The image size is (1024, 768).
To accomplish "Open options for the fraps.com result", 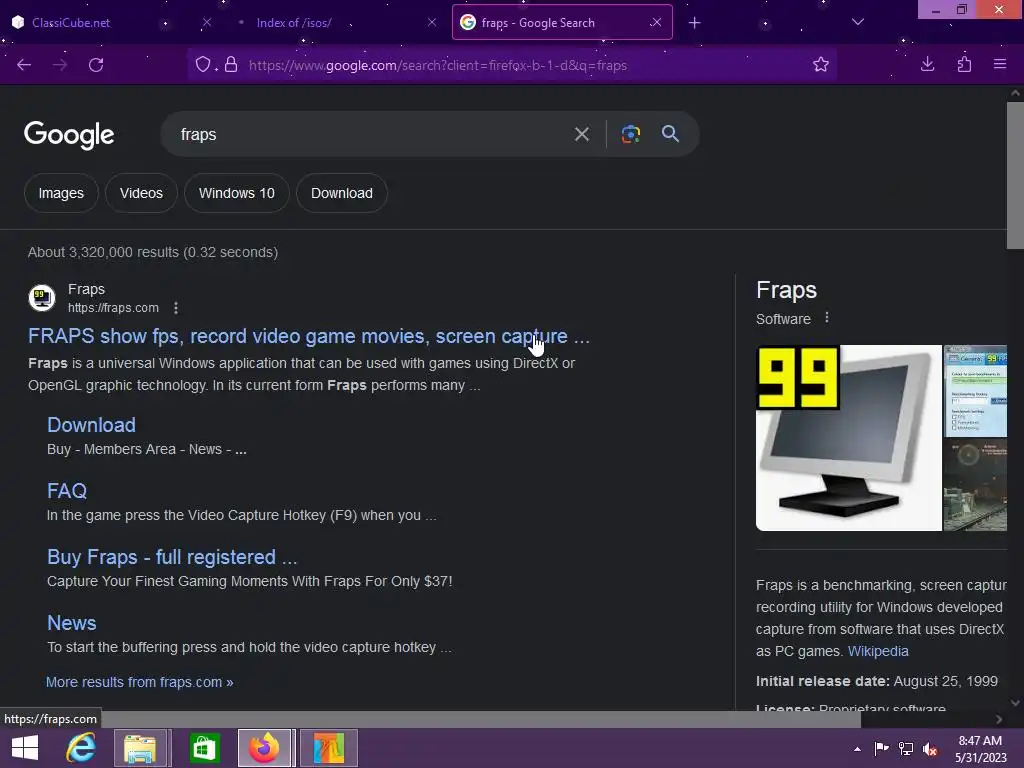I will (x=176, y=308).
